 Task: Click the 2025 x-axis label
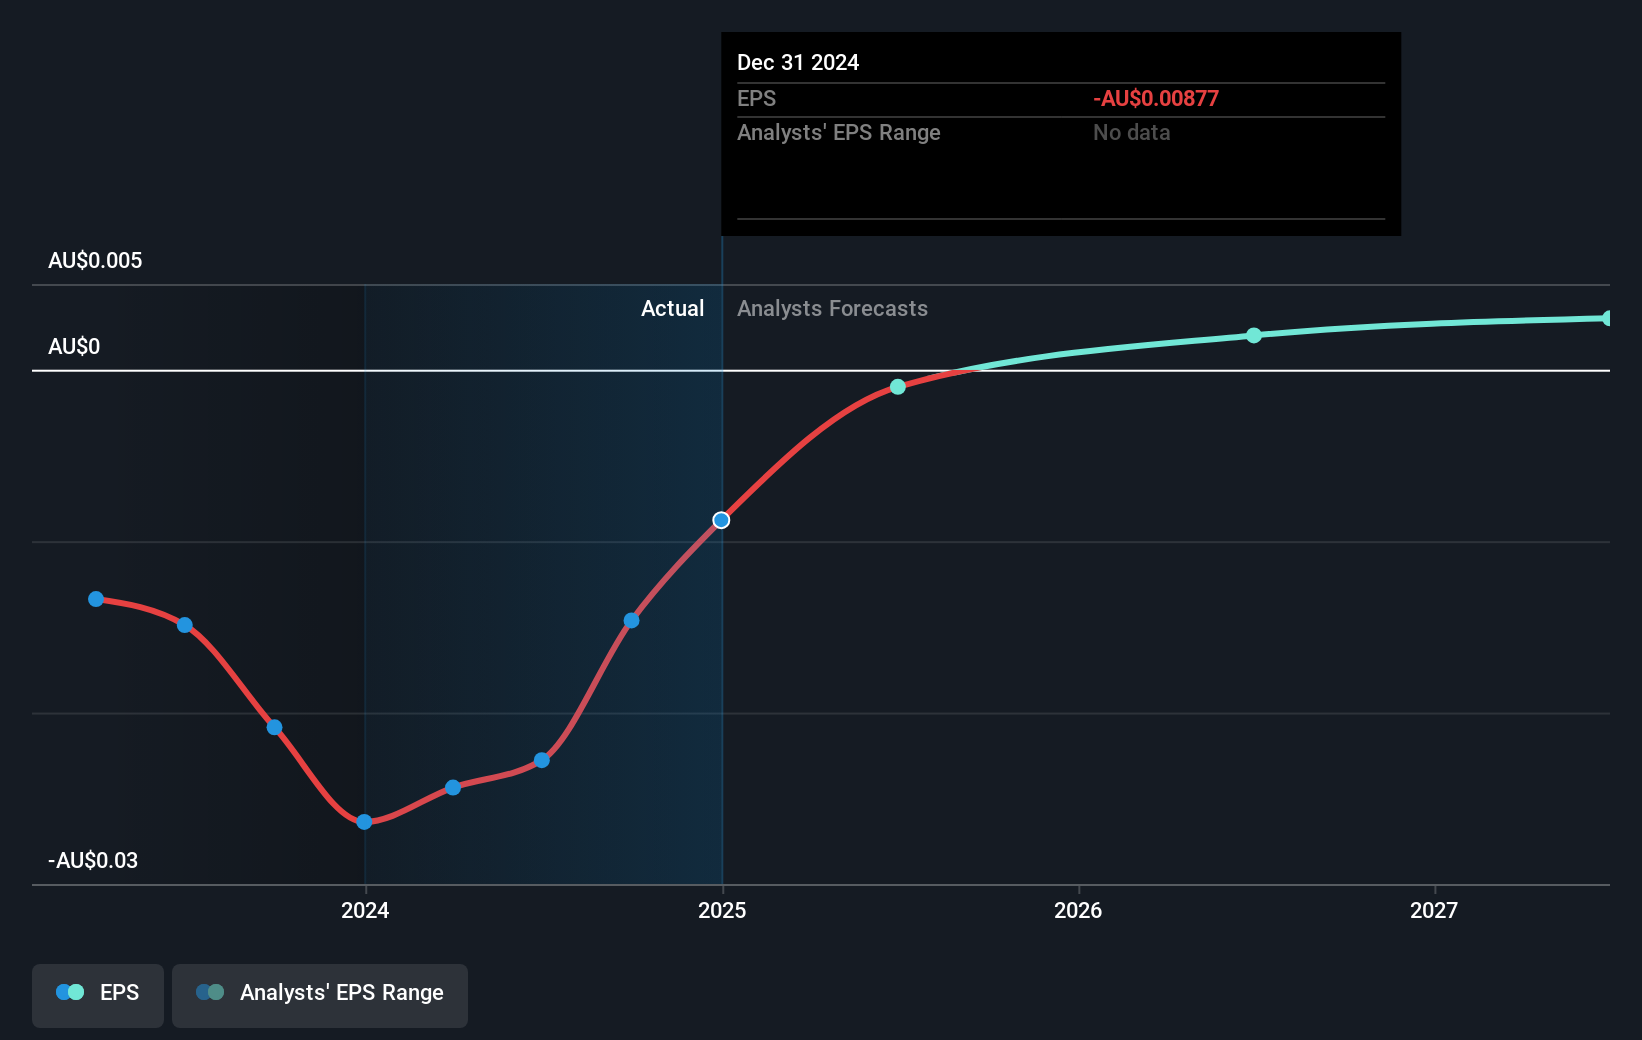pyautogui.click(x=722, y=910)
